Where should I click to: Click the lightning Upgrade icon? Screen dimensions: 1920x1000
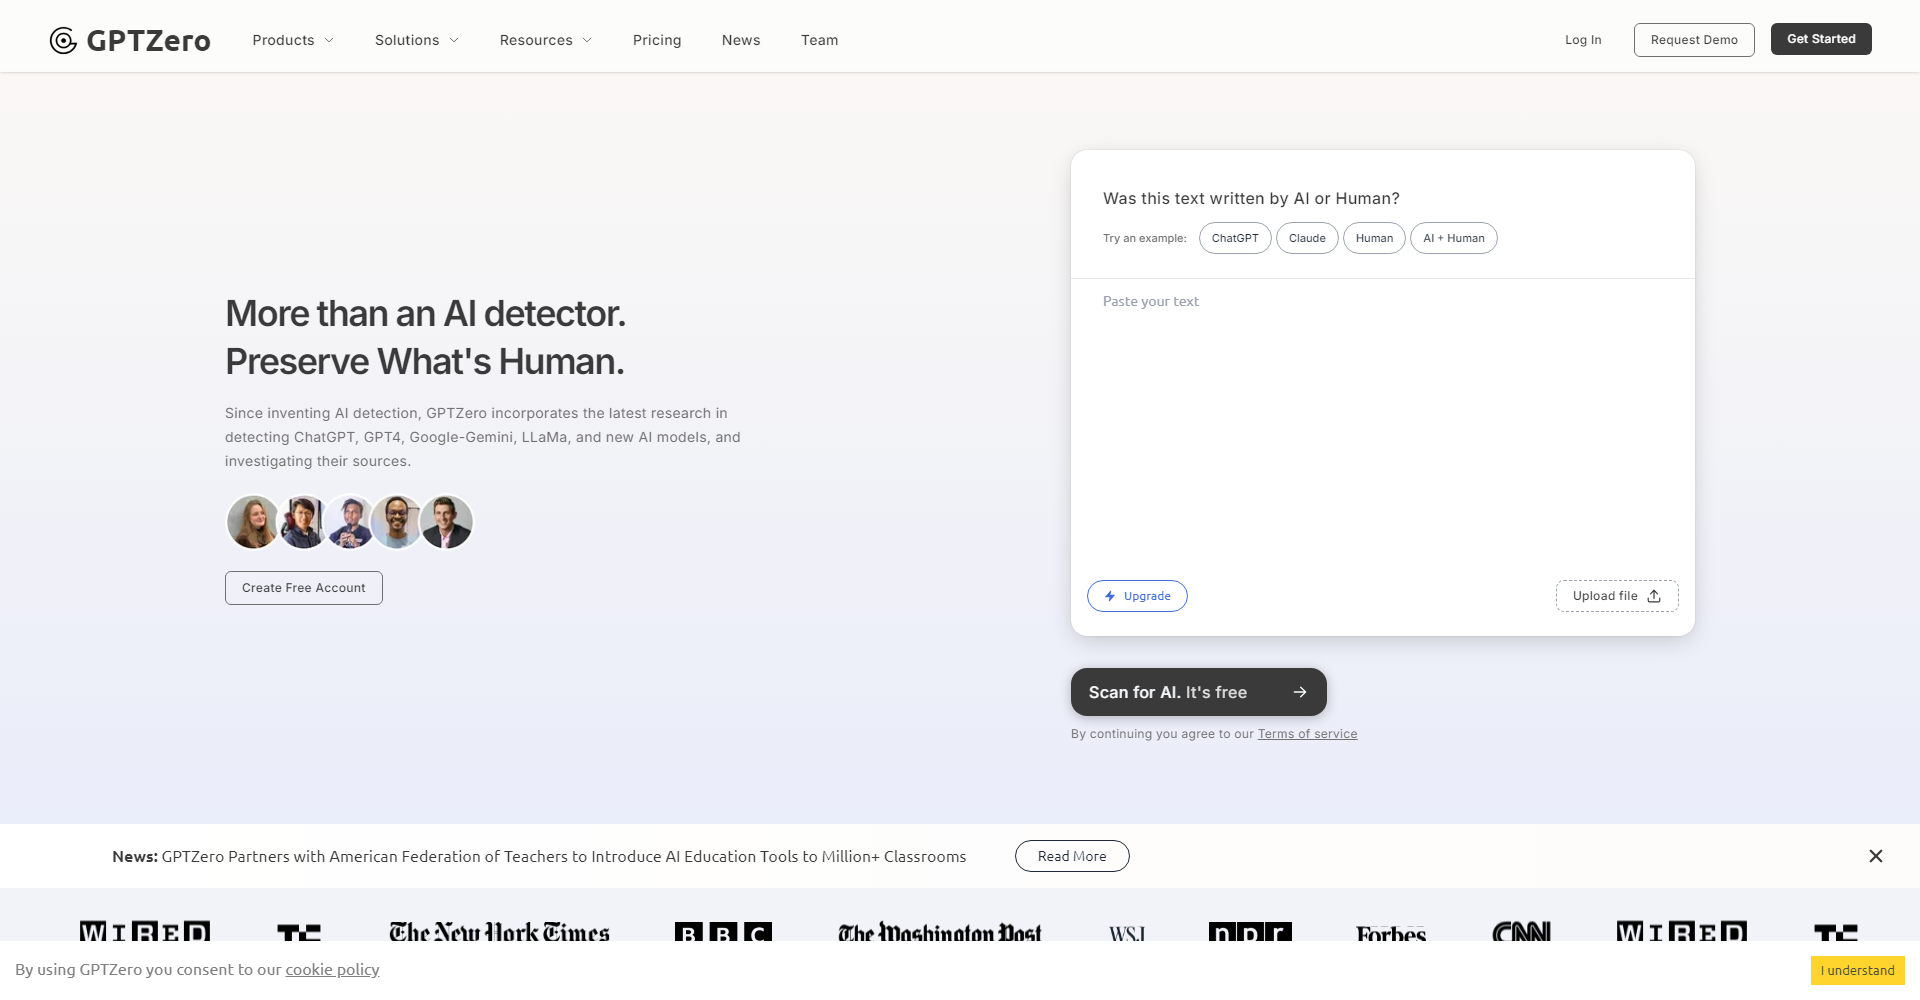click(x=1109, y=596)
